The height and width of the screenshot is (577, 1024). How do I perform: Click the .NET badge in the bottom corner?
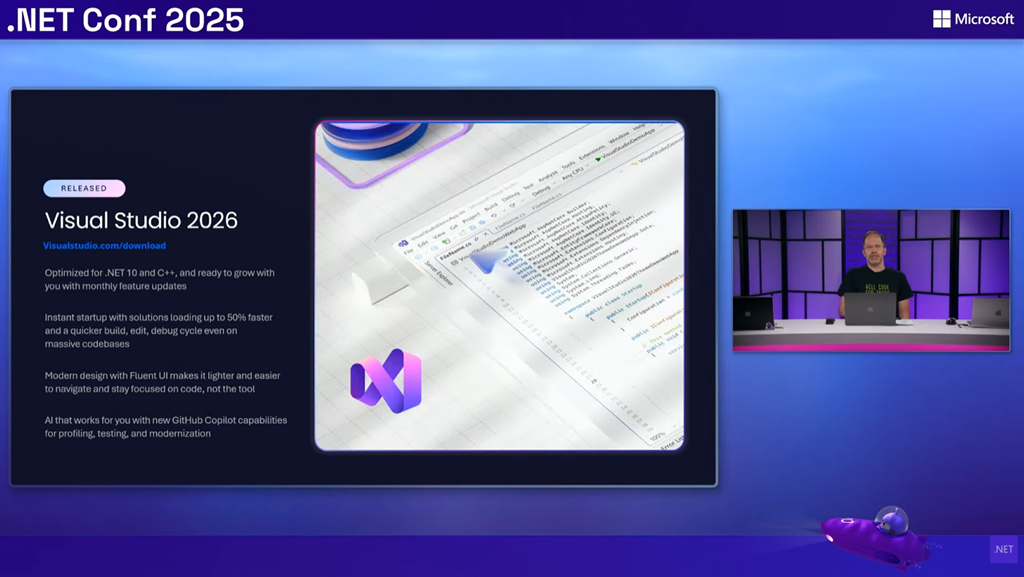click(x=1003, y=549)
